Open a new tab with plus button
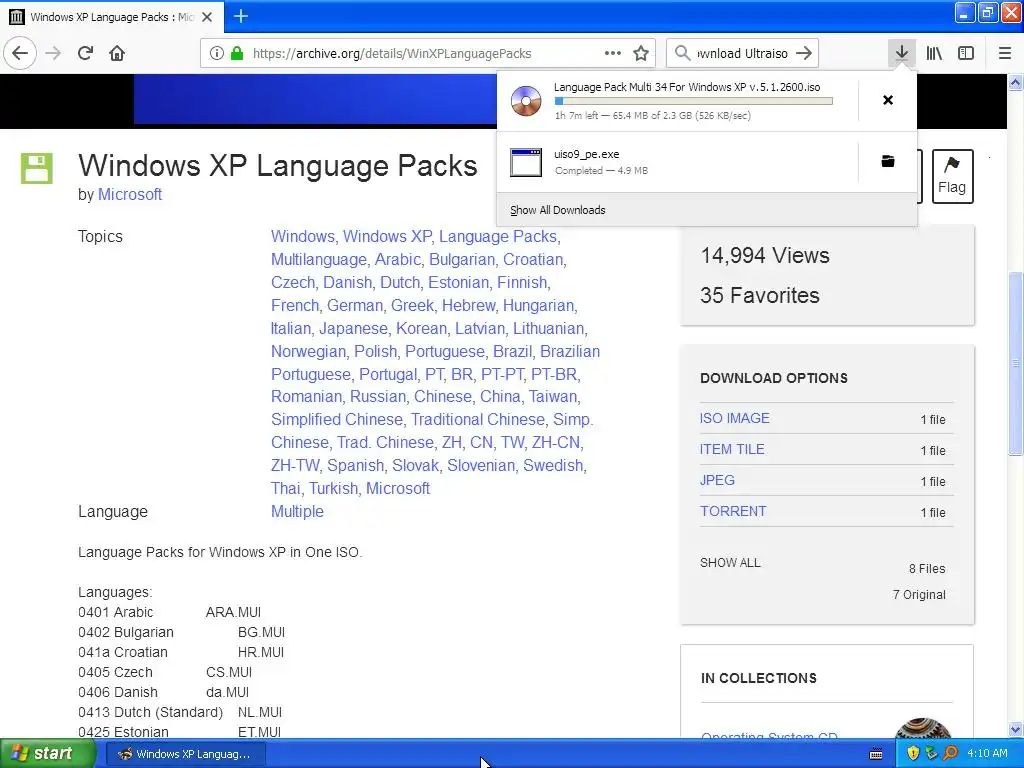The width and height of the screenshot is (1024, 768). [241, 16]
